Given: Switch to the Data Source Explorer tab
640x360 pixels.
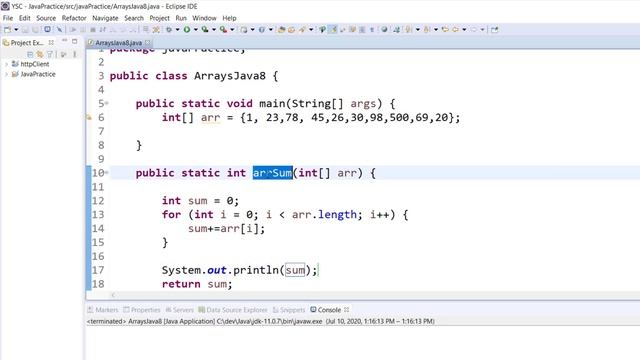Looking at the screenshot, I should coord(233,310).
